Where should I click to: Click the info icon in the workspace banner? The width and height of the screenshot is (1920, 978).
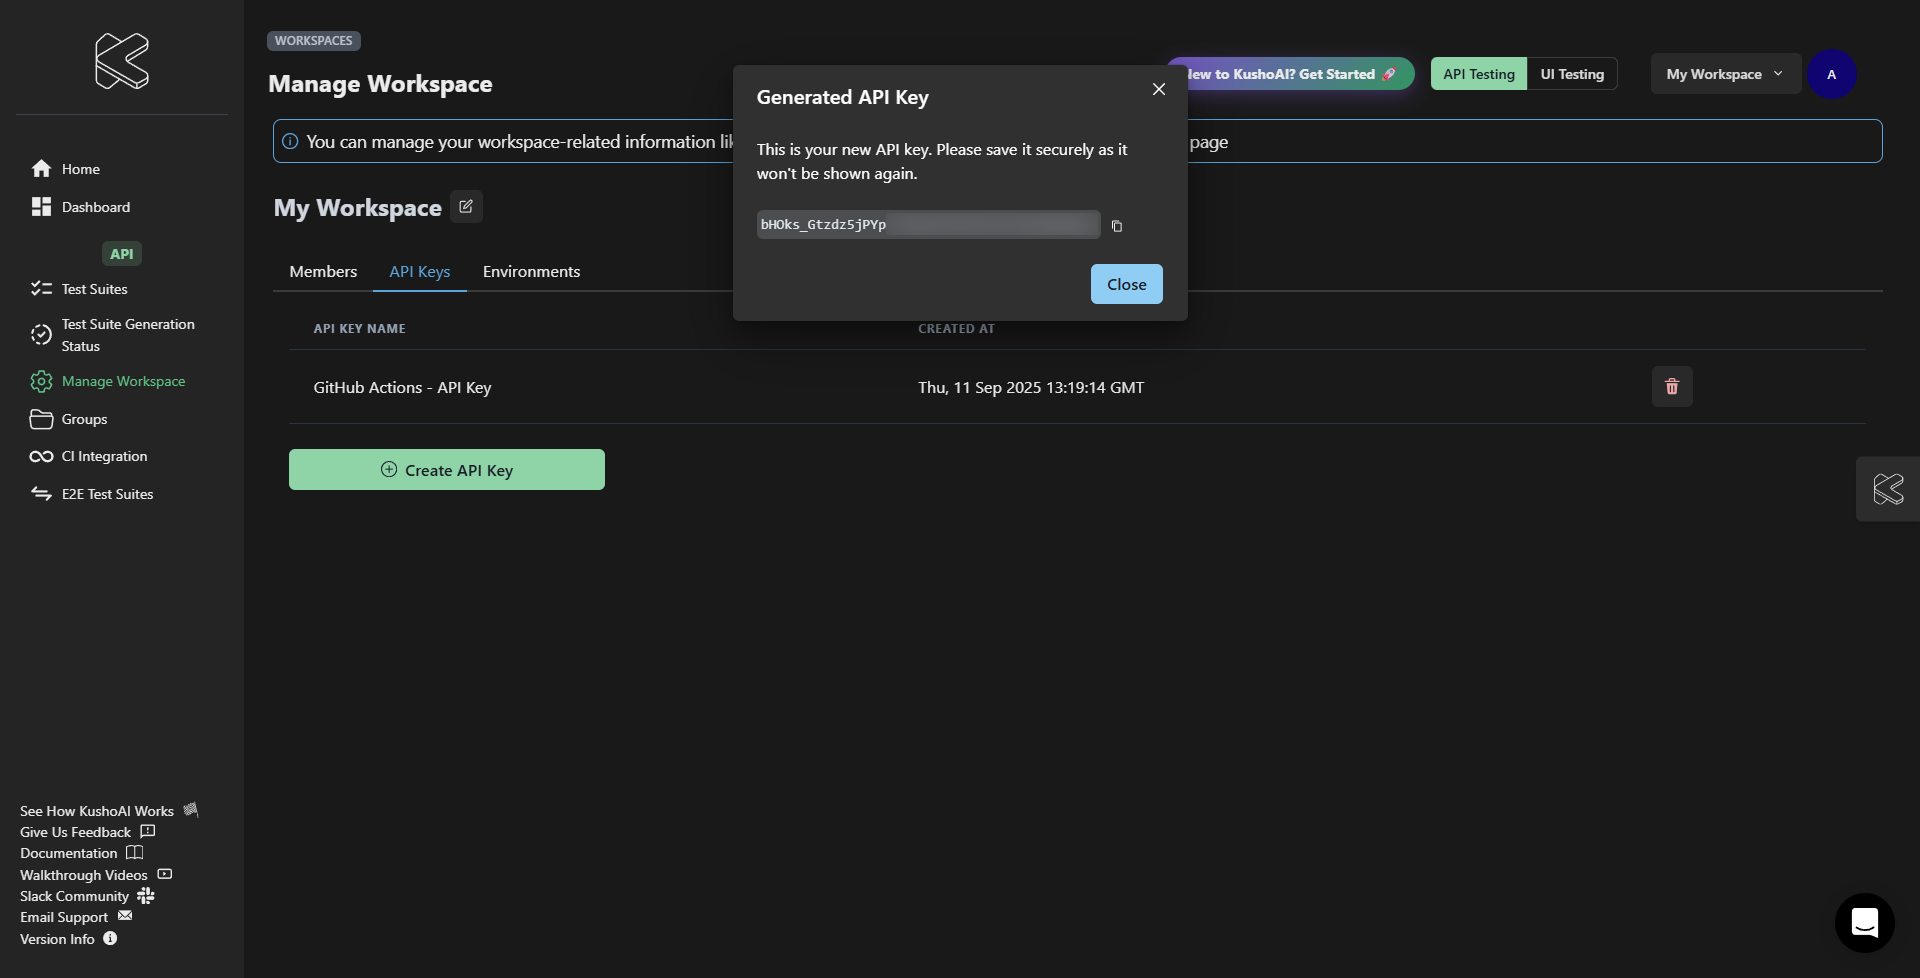[290, 141]
